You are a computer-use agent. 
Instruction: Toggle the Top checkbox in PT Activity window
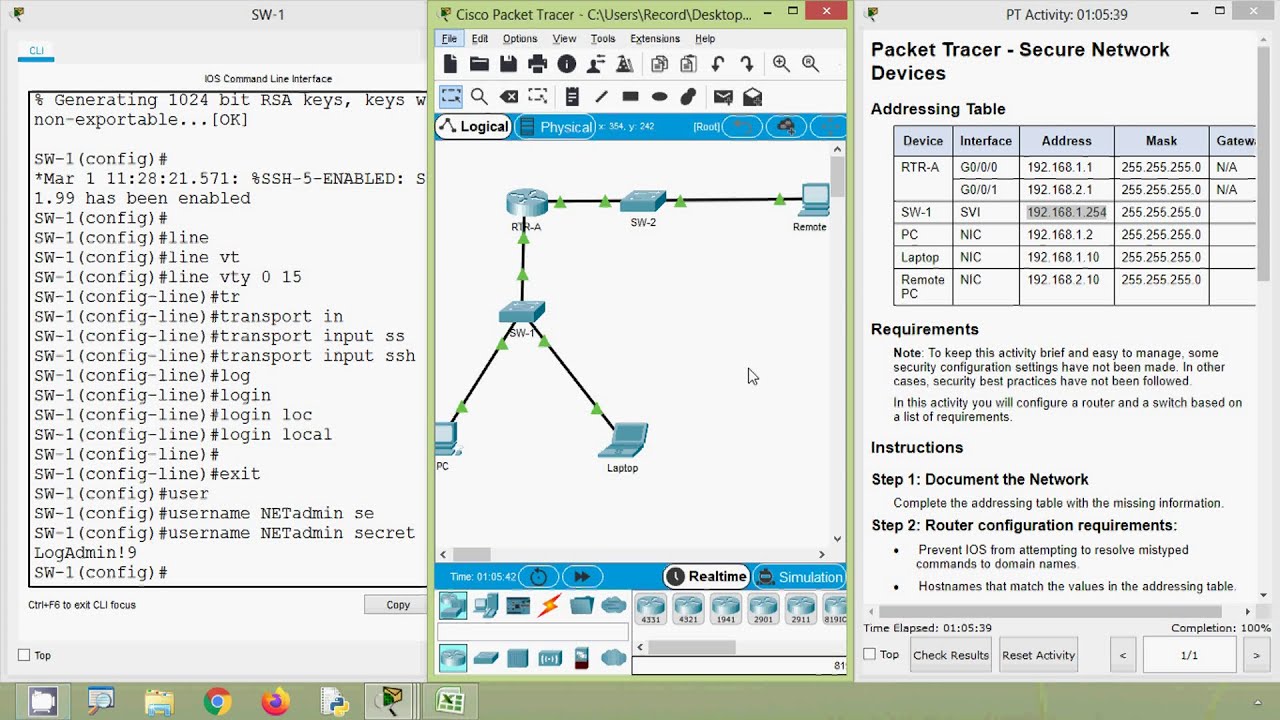point(870,654)
